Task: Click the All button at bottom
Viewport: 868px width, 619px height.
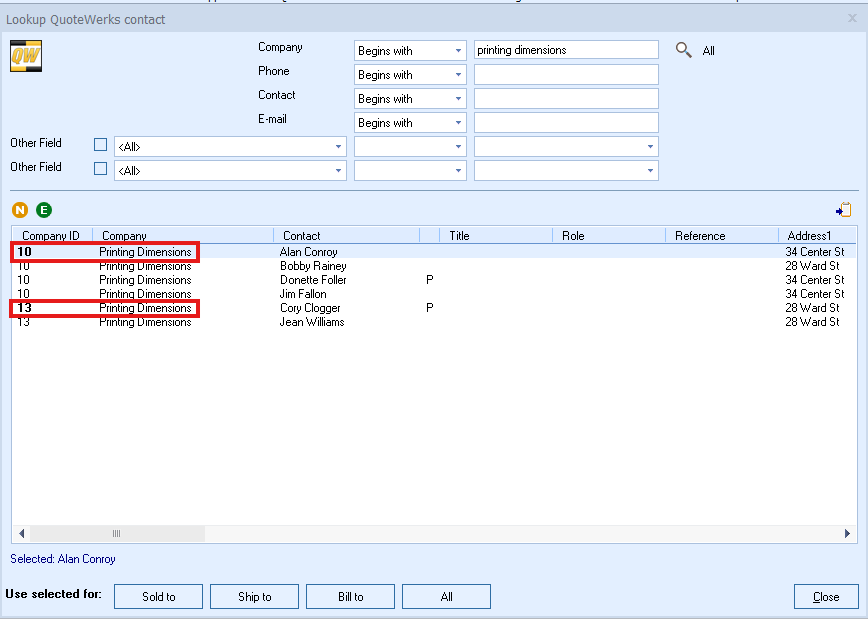Action: point(446,596)
